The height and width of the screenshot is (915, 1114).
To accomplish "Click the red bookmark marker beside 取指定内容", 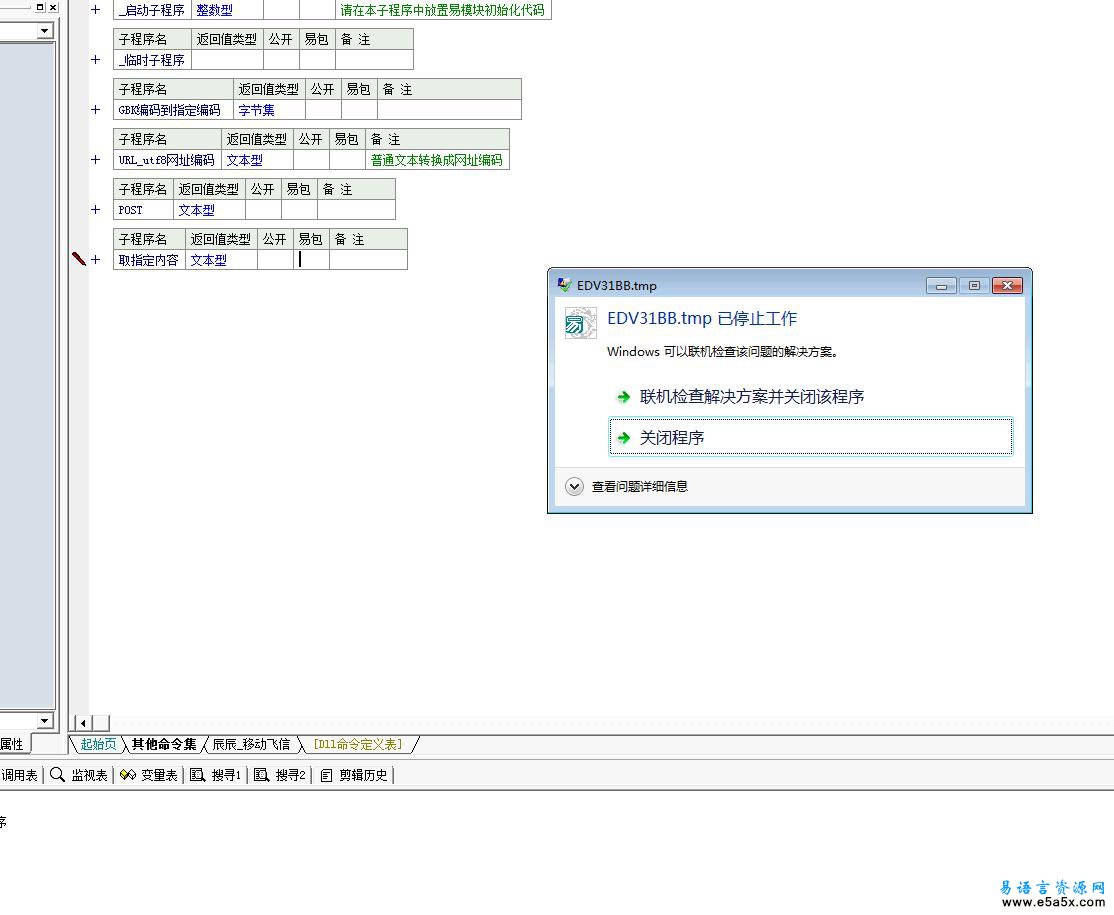I will [79, 259].
